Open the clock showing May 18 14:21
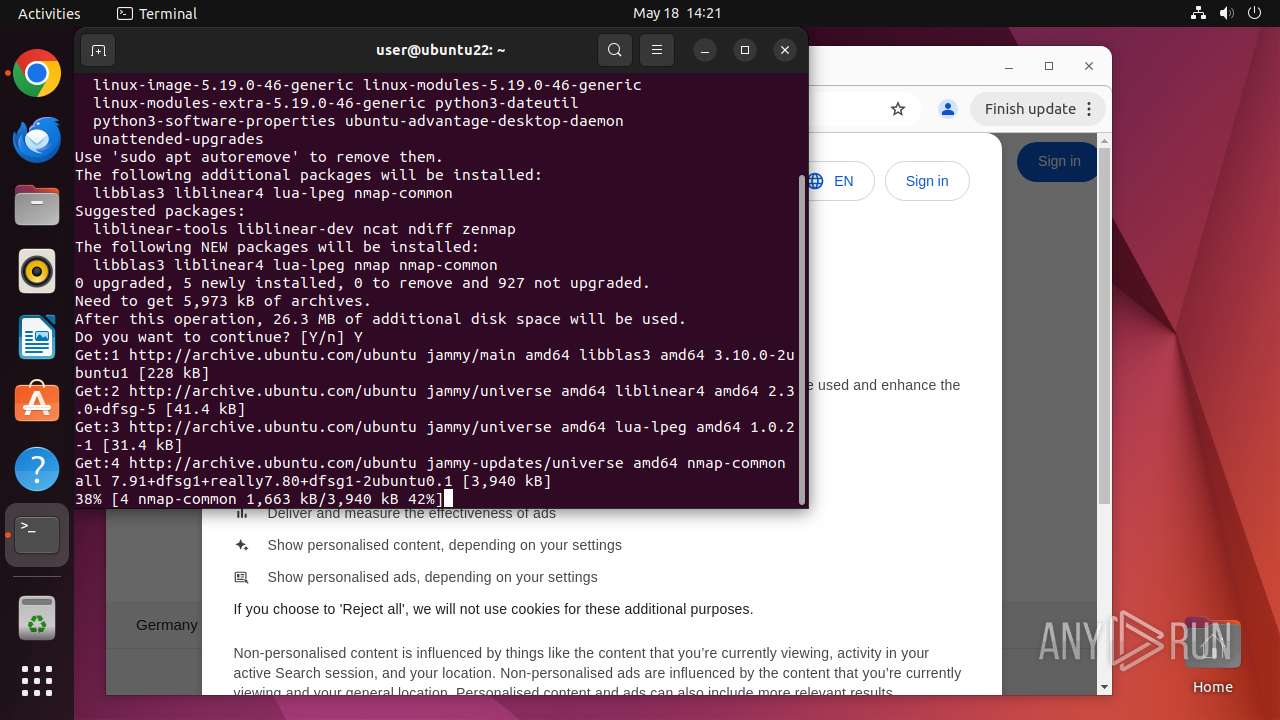The height and width of the screenshot is (720, 1280). click(677, 13)
